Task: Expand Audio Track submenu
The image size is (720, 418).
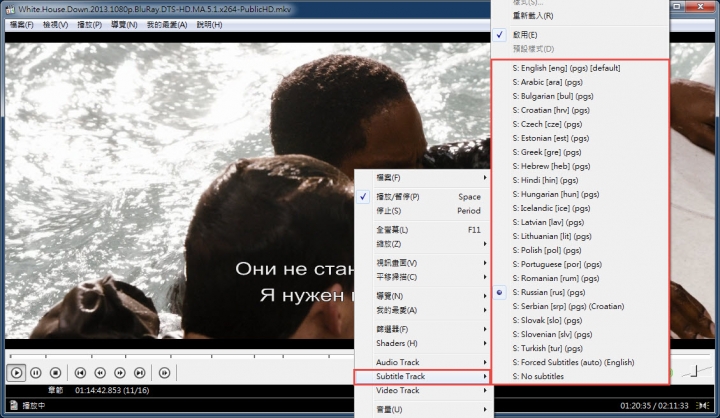Action: pos(423,362)
